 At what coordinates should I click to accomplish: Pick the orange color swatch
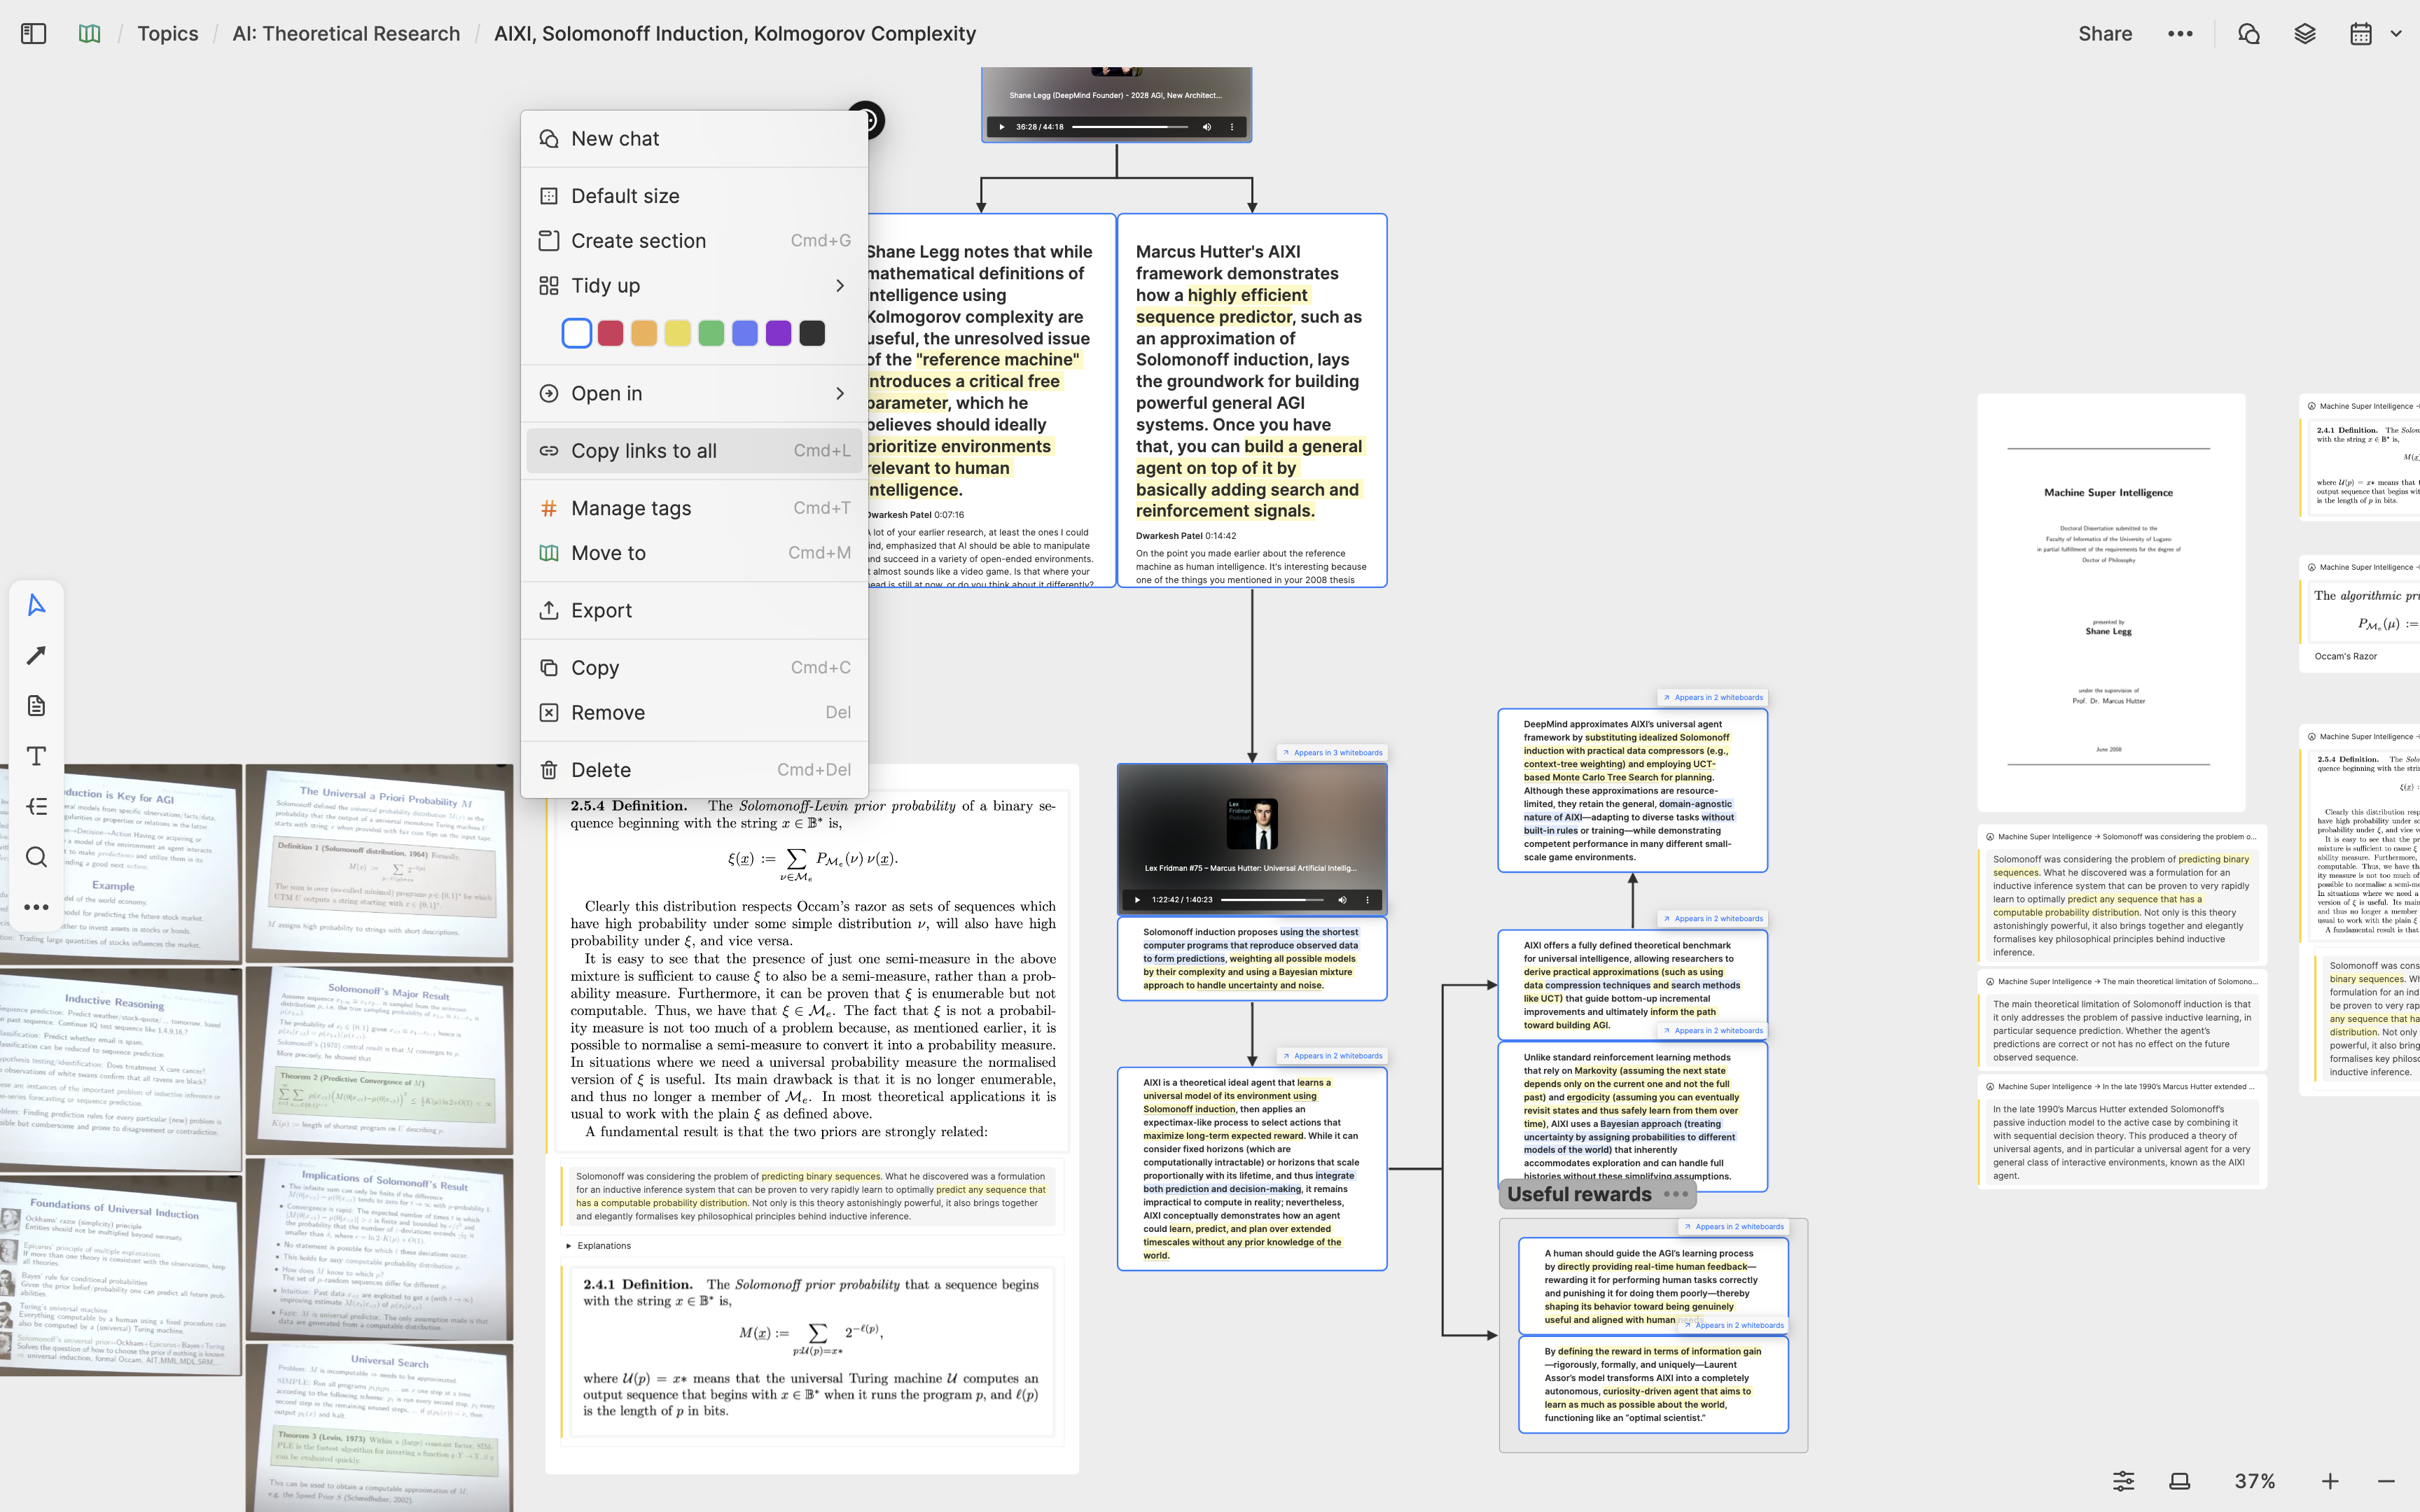tap(644, 333)
